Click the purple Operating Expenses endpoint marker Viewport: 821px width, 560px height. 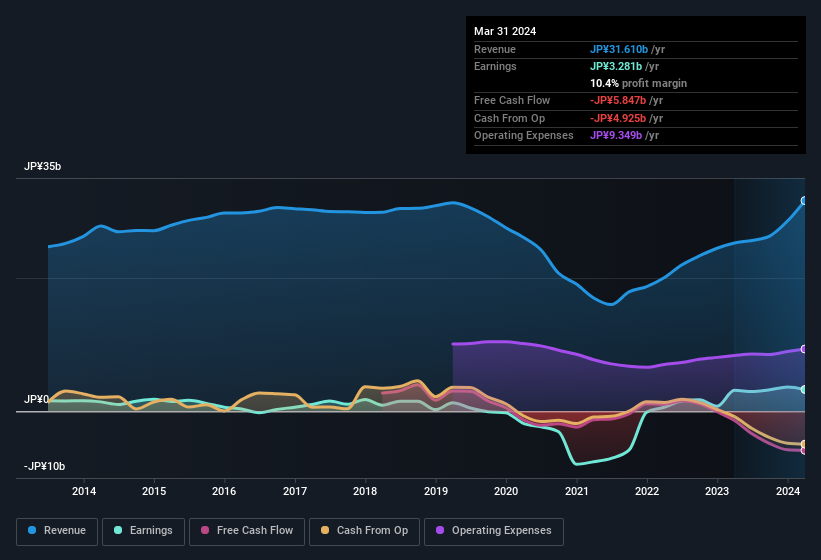(x=804, y=349)
